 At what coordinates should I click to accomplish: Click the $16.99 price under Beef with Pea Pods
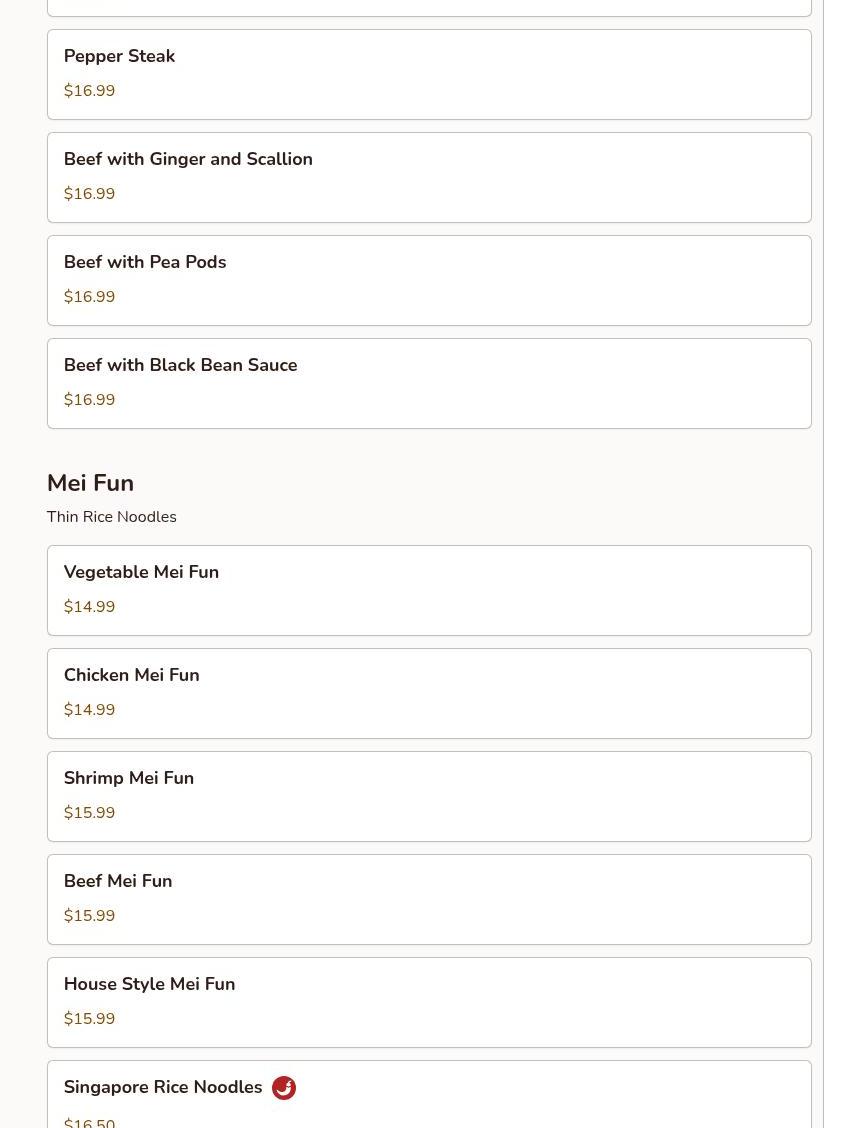pos(89,297)
